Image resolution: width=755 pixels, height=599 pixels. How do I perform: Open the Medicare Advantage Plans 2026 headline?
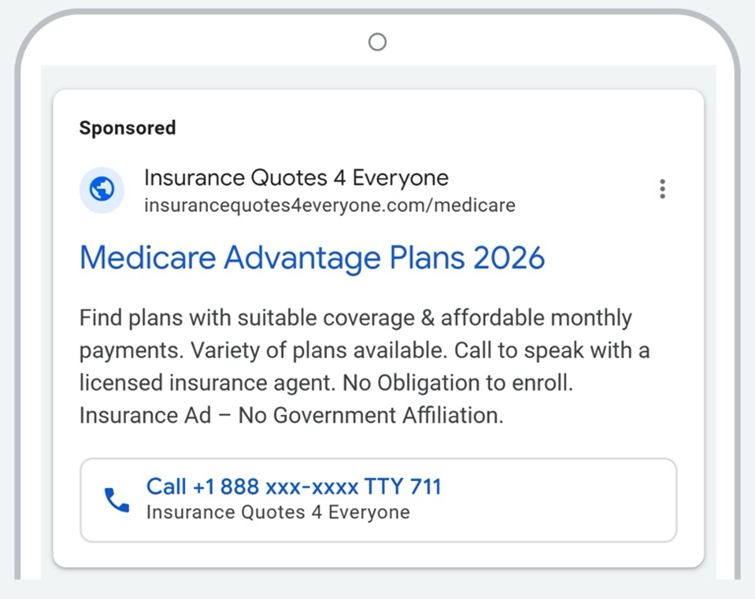pyautogui.click(x=312, y=258)
